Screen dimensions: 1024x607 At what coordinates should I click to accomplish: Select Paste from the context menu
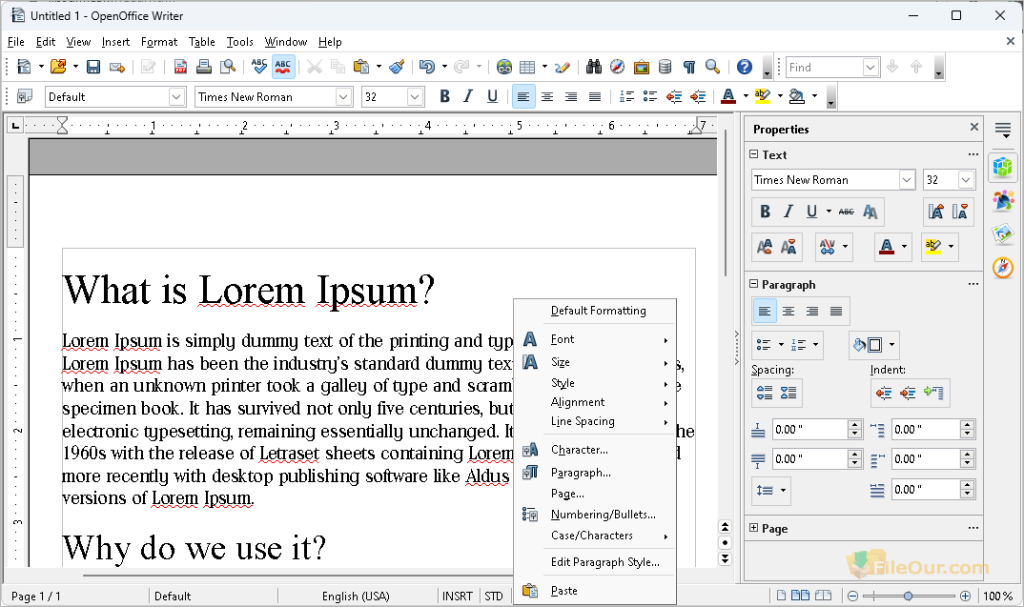(566, 590)
